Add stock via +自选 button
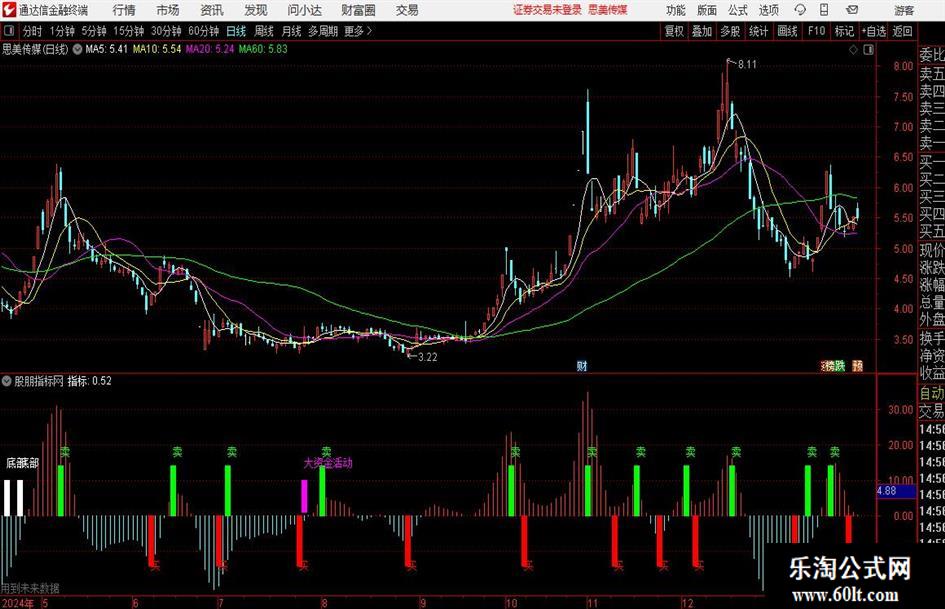 click(x=874, y=31)
